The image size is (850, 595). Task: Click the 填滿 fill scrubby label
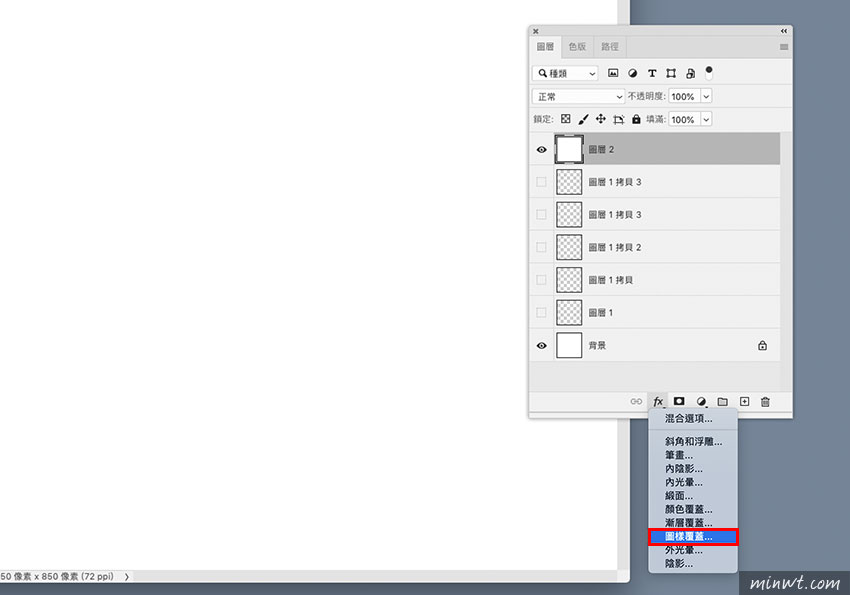[655, 119]
